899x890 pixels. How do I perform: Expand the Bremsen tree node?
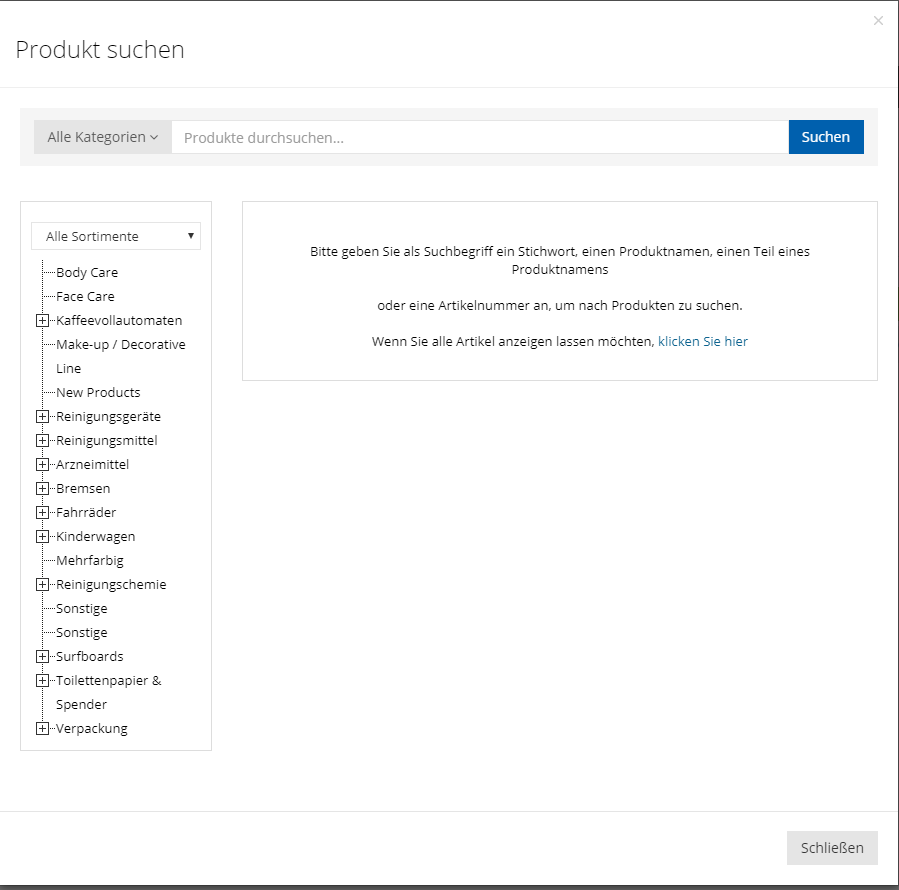pyautogui.click(x=42, y=489)
